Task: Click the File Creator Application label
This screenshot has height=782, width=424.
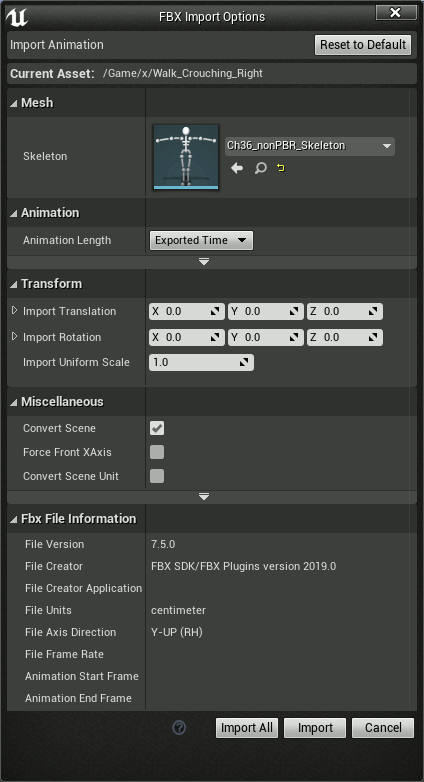Action: tap(83, 588)
